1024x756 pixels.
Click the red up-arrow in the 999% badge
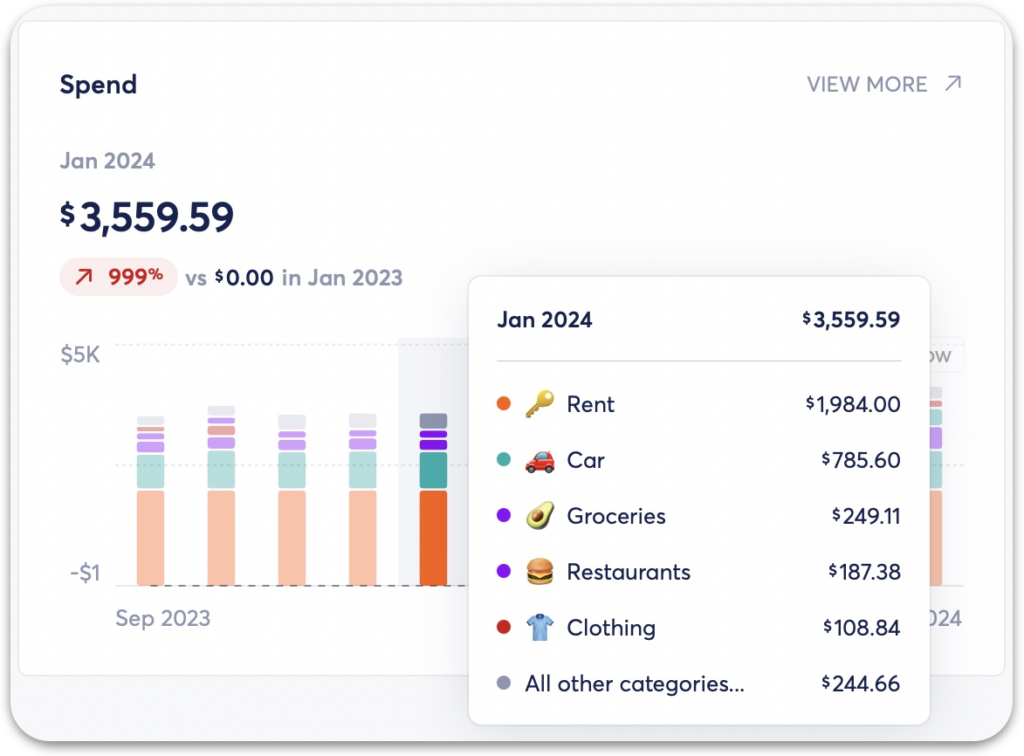(84, 277)
